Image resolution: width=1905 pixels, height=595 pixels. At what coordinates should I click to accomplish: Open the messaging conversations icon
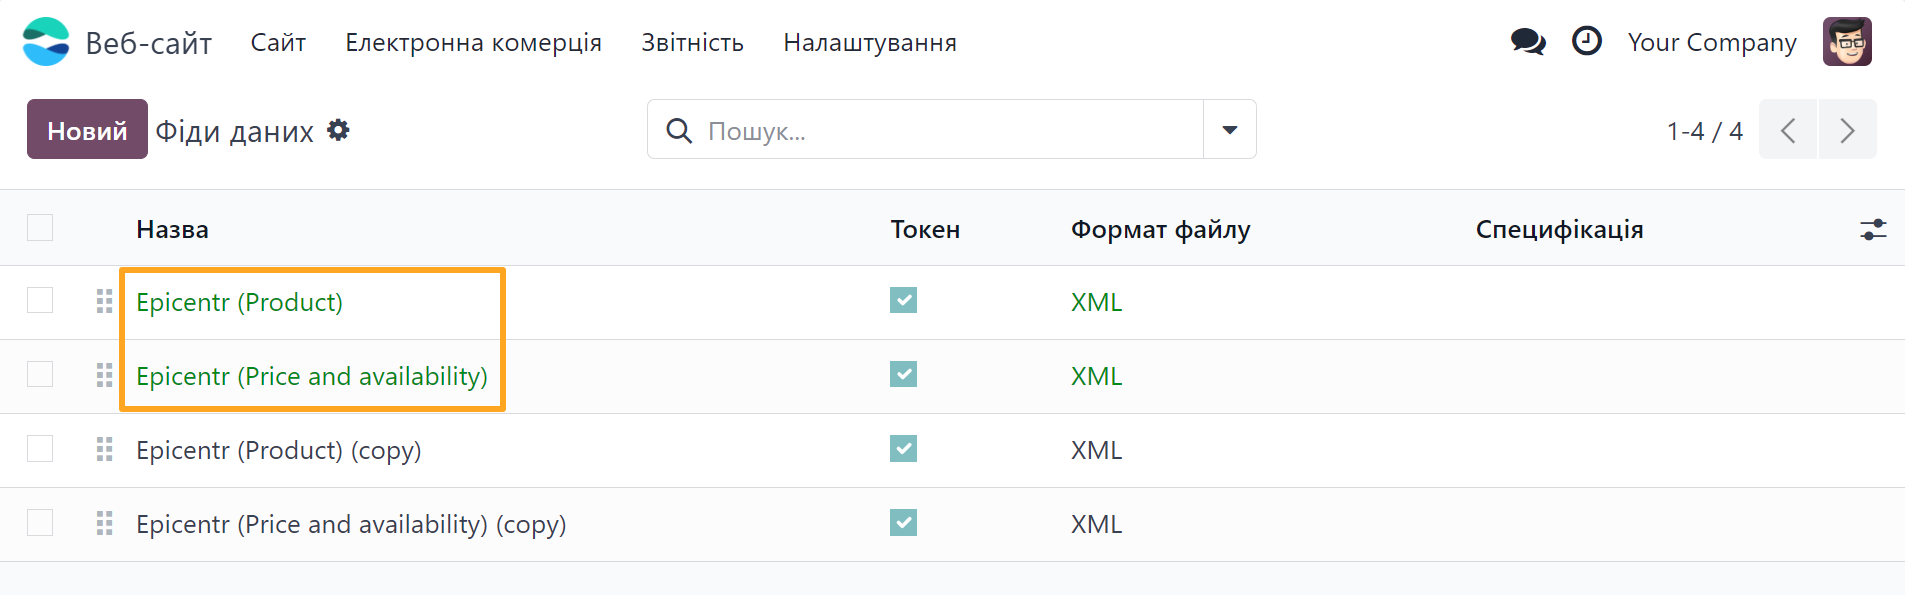(x=1526, y=41)
